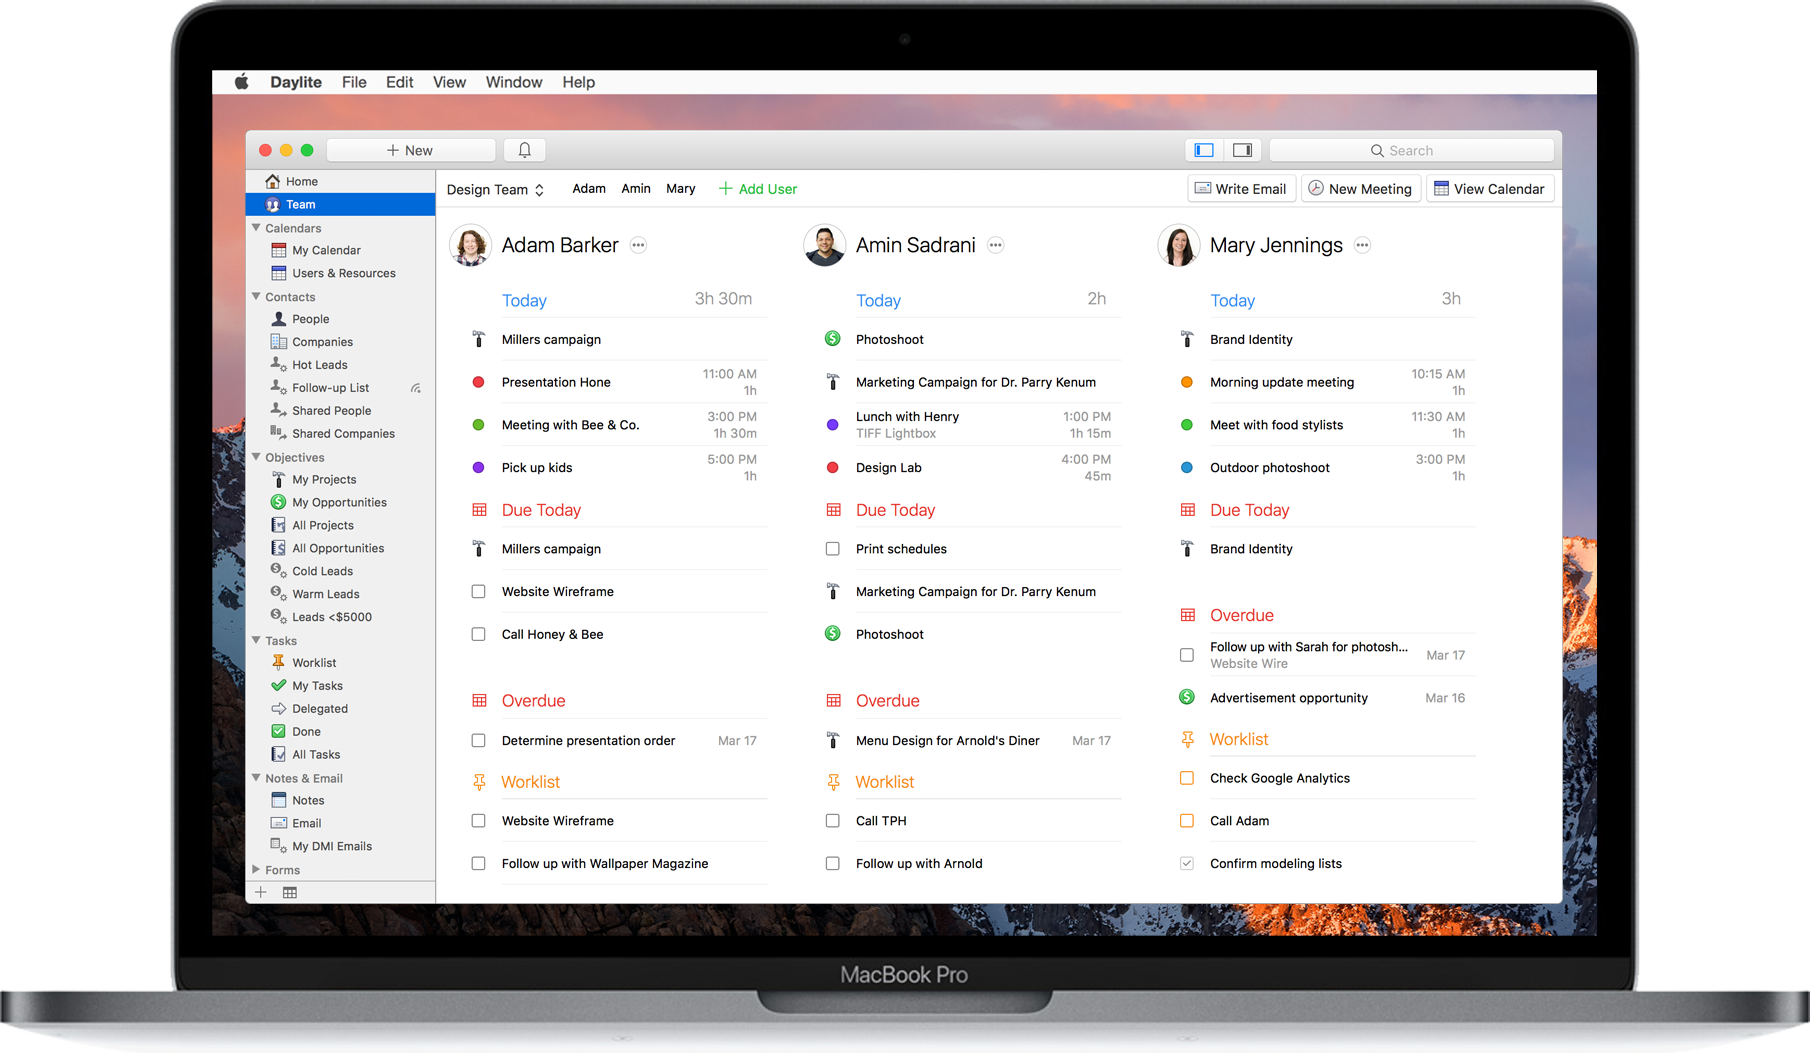Image resolution: width=1810 pixels, height=1053 pixels.
Task: Collapse the Calendars section
Action: coord(256,228)
